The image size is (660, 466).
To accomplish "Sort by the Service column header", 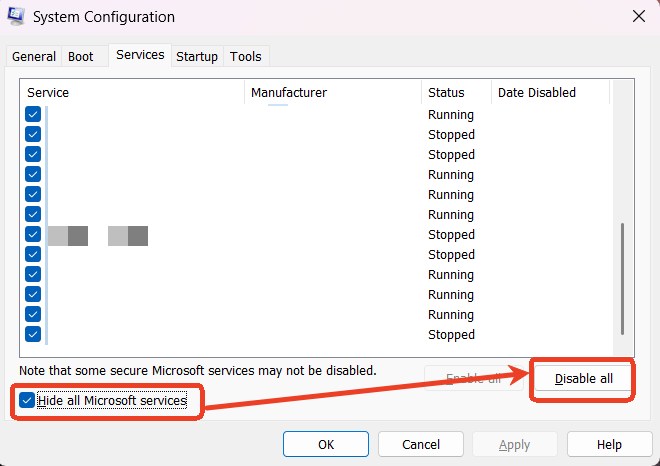I will pos(132,93).
